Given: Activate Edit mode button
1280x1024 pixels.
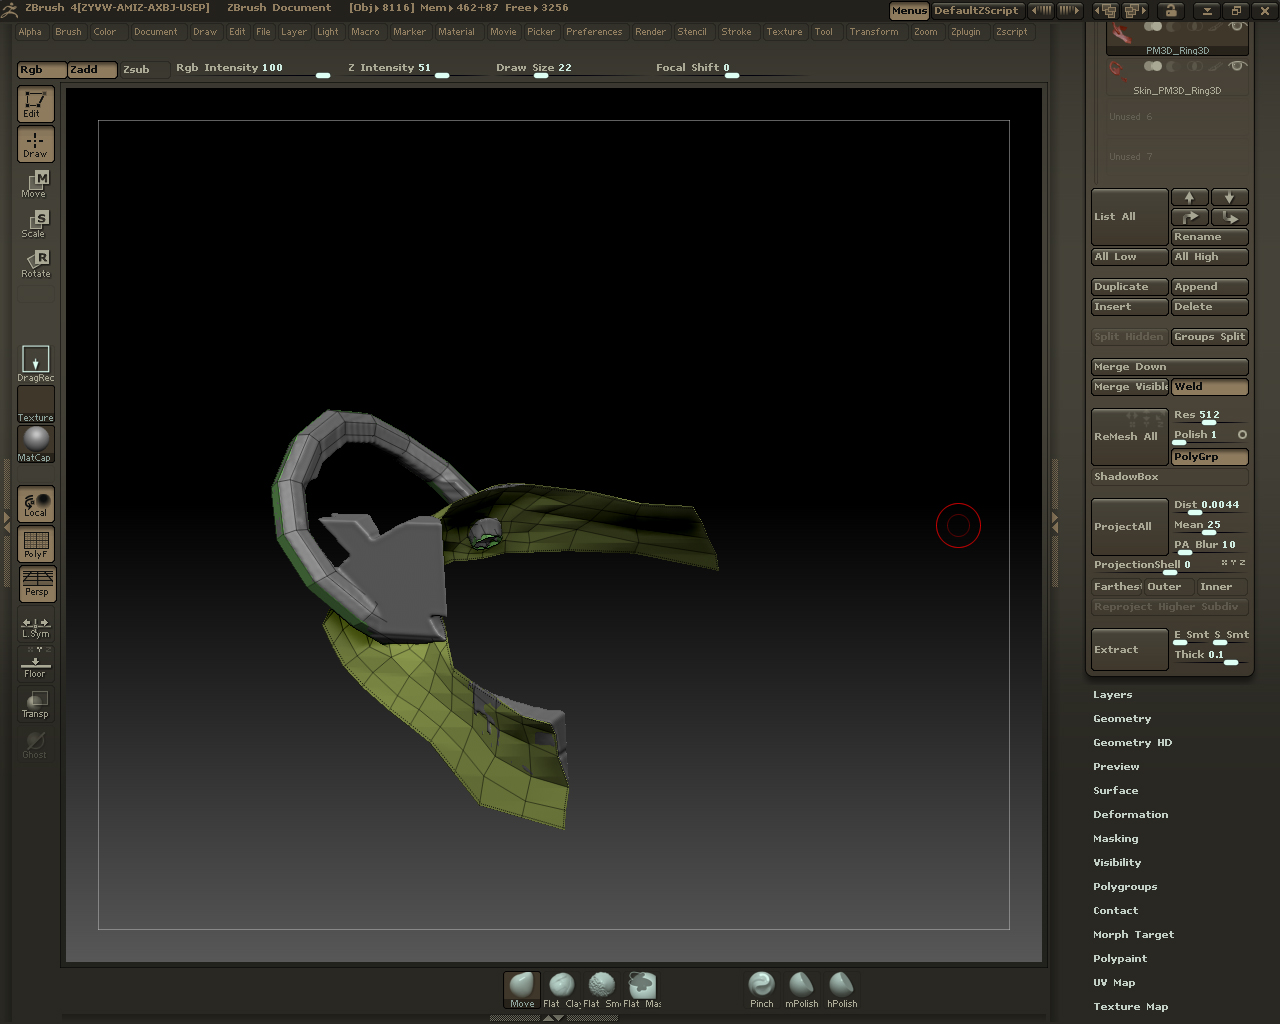Looking at the screenshot, I should 35,104.
